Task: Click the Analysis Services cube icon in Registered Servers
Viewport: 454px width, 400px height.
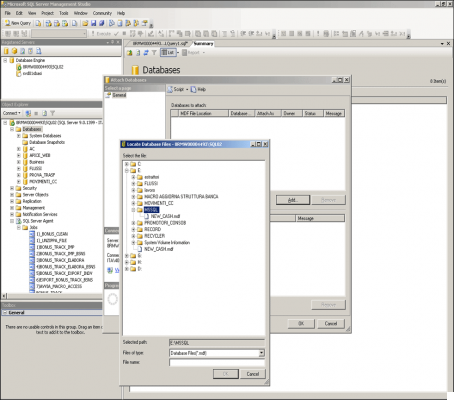Action: (x=14, y=51)
